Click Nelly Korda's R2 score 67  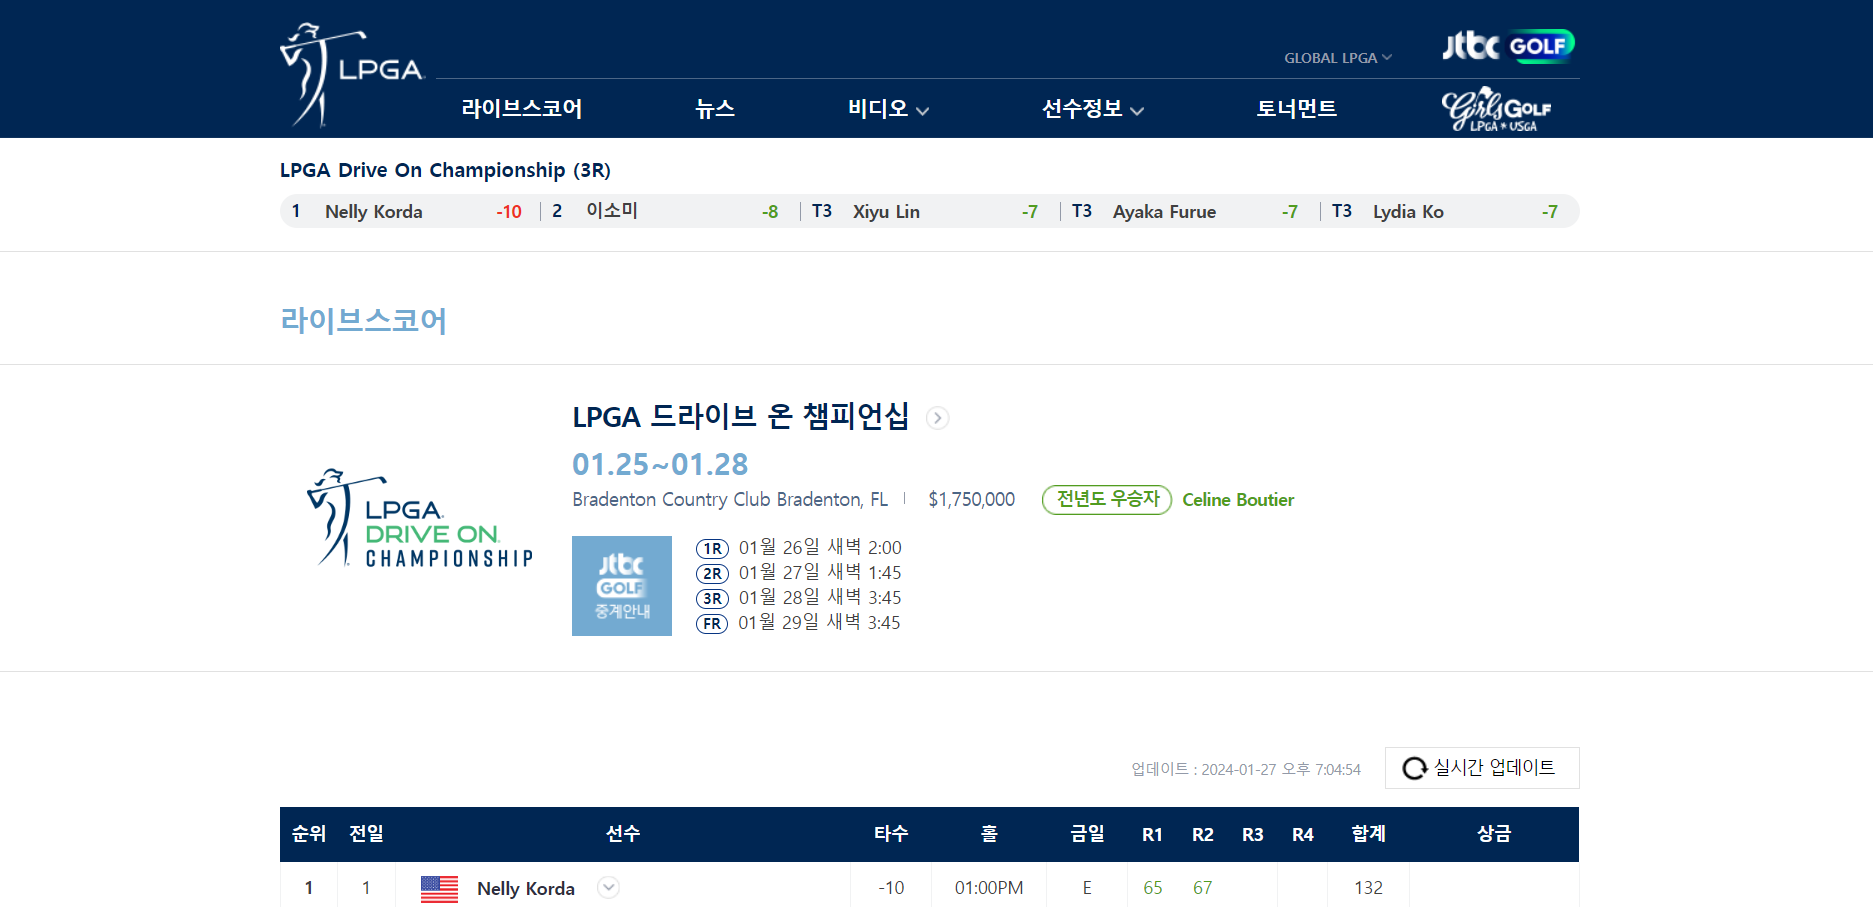1202,888
